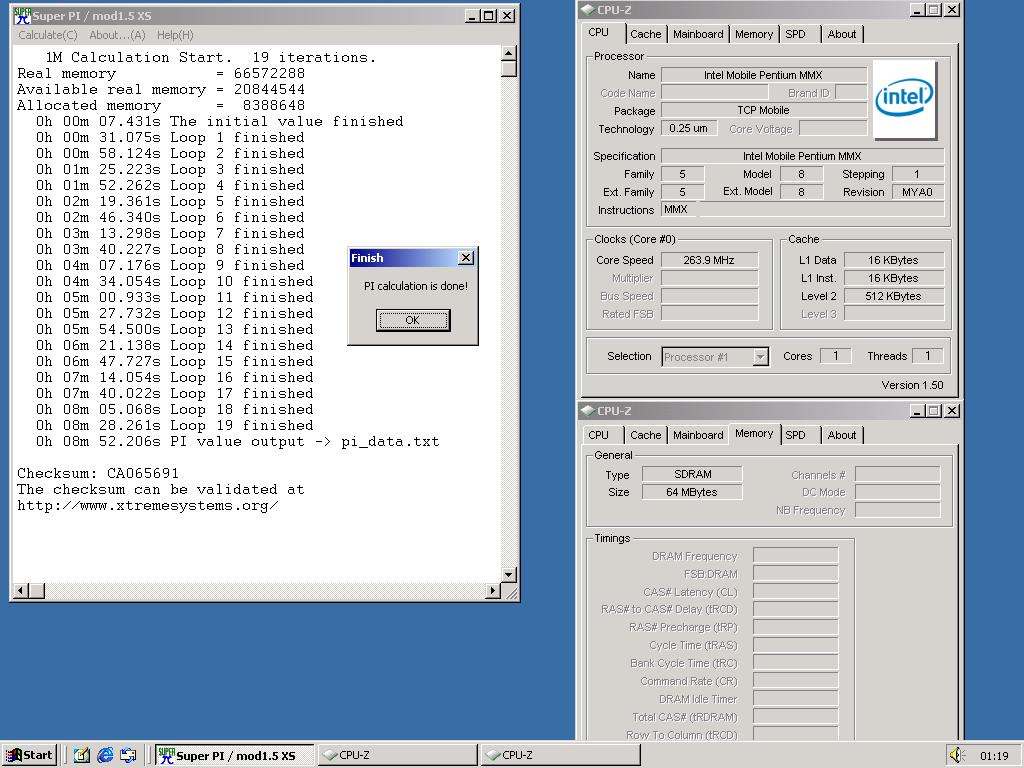Screen dimensions: 1024x768
Task: Click the xtremesystems.org URL text
Action: pos(148,505)
